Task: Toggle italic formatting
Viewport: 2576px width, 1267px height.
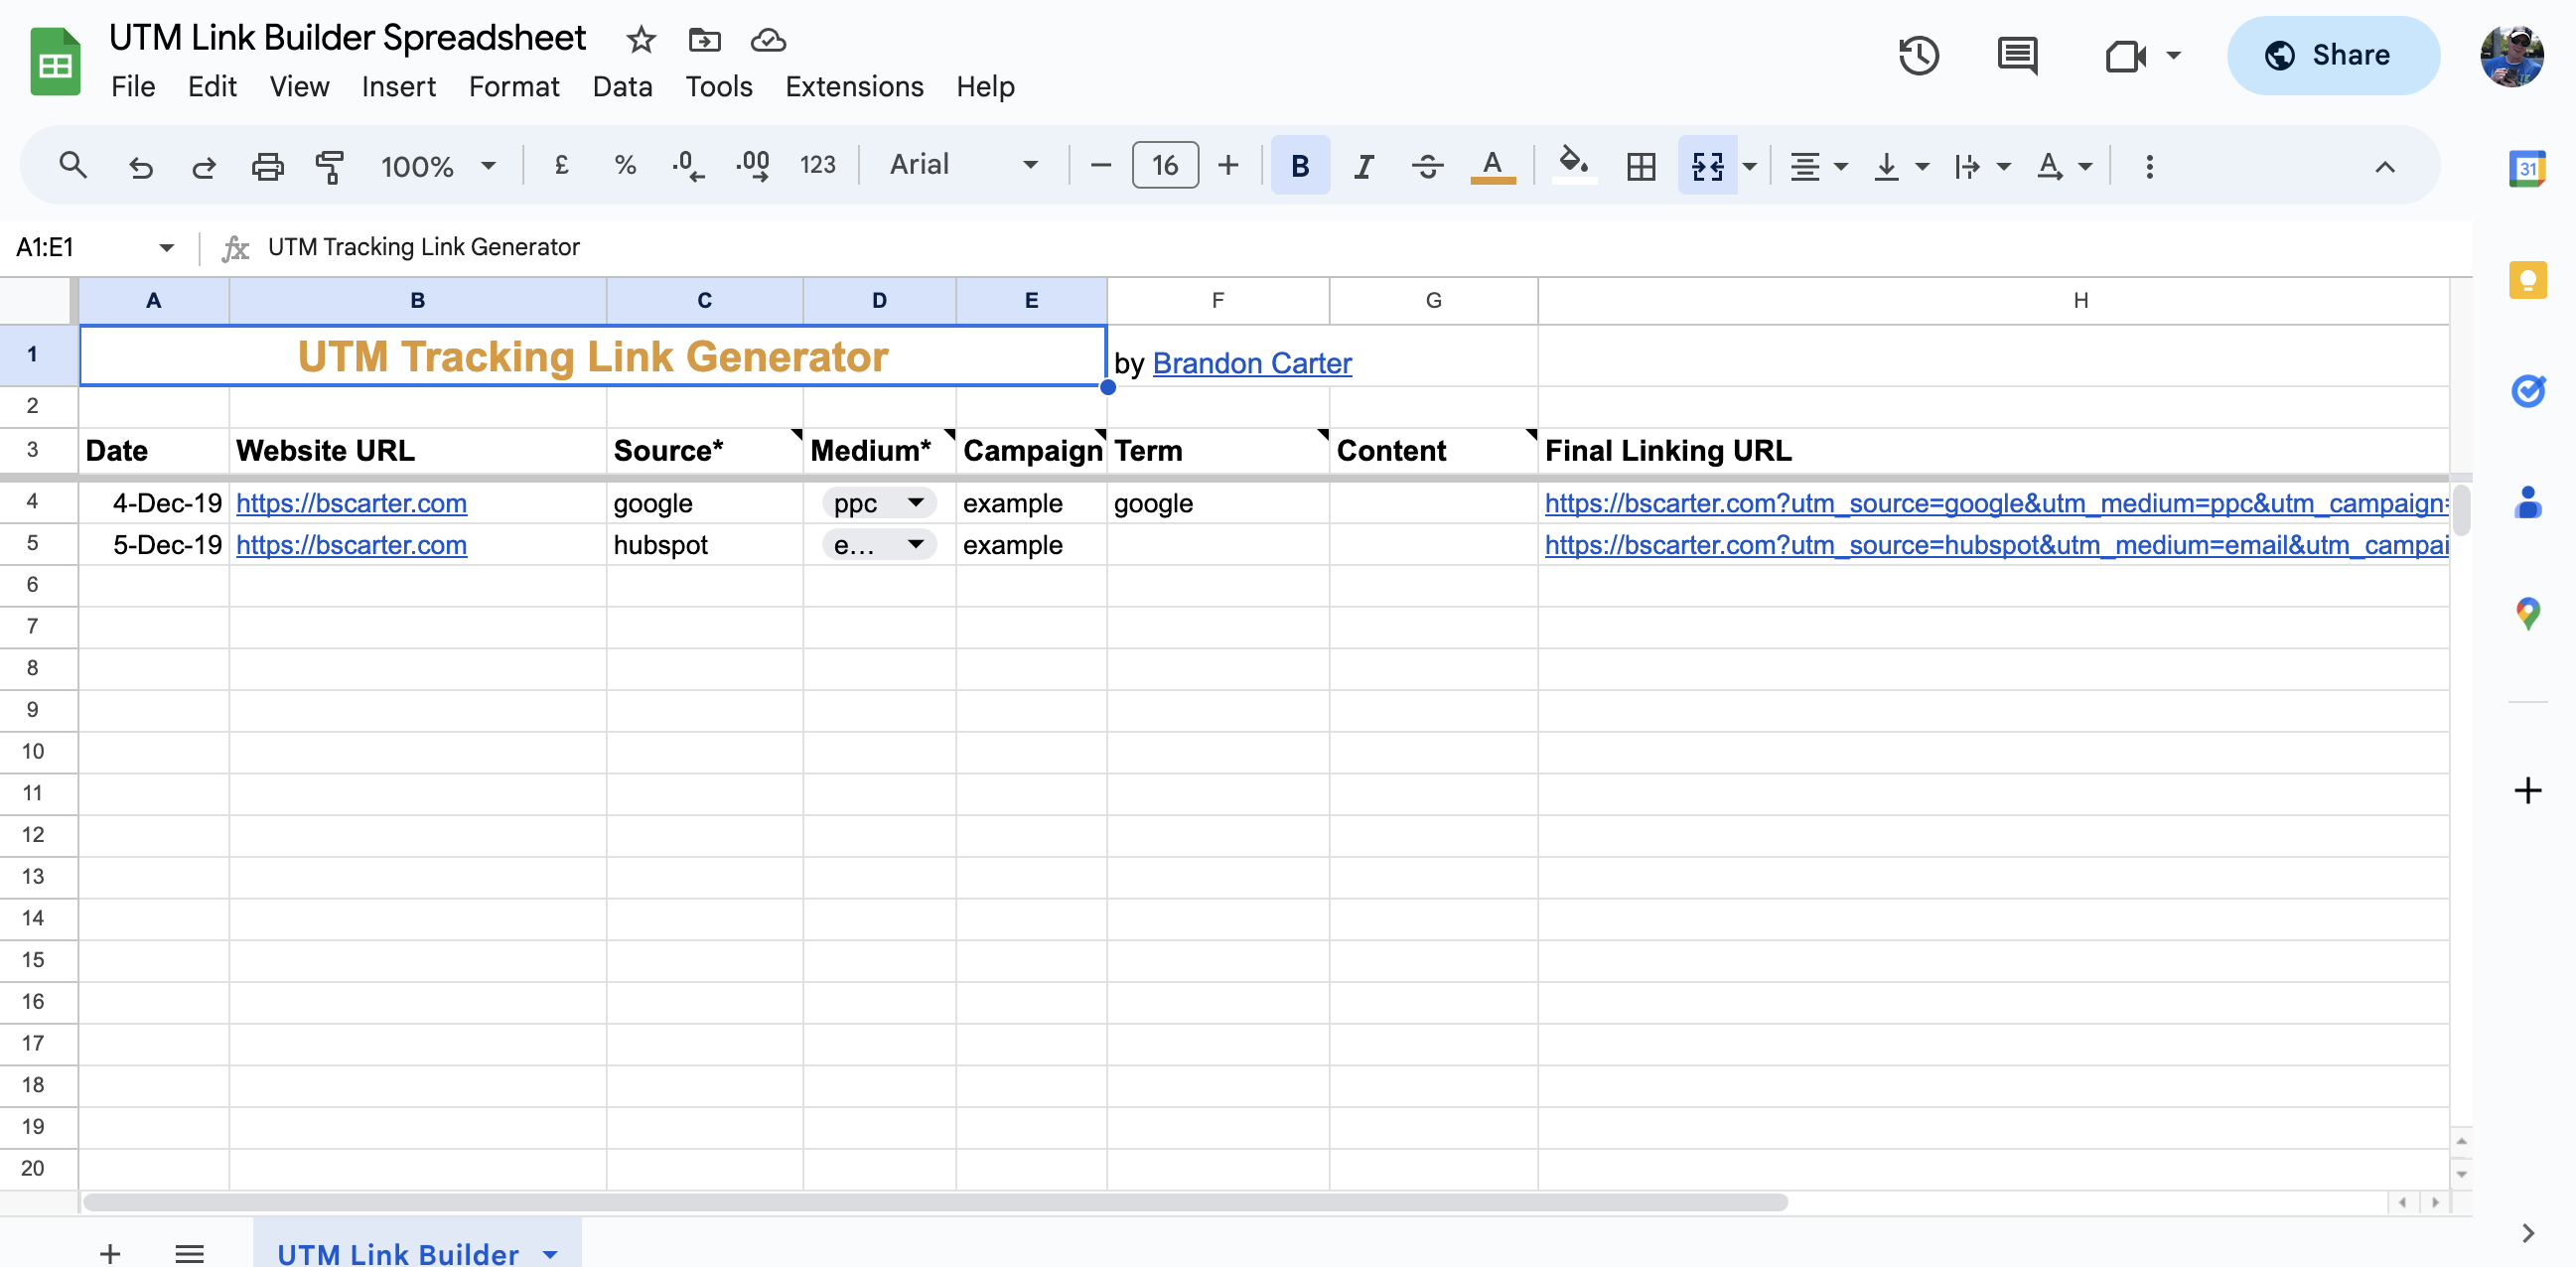Action: [1363, 166]
